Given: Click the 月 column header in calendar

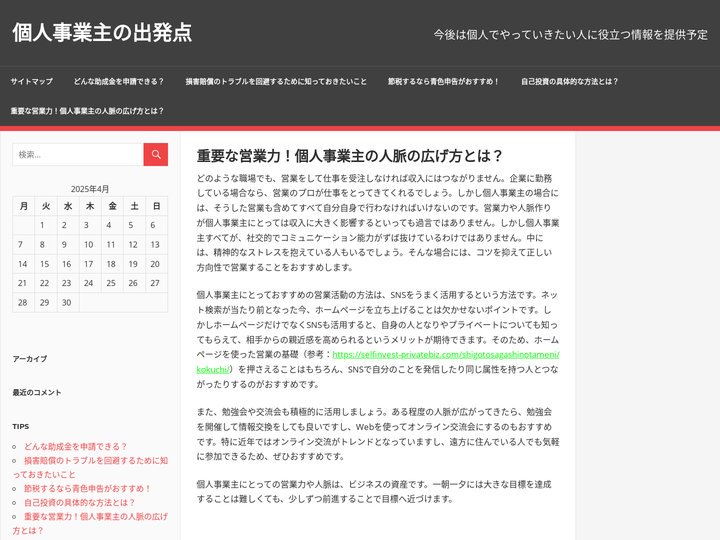Looking at the screenshot, I should click(23, 206).
